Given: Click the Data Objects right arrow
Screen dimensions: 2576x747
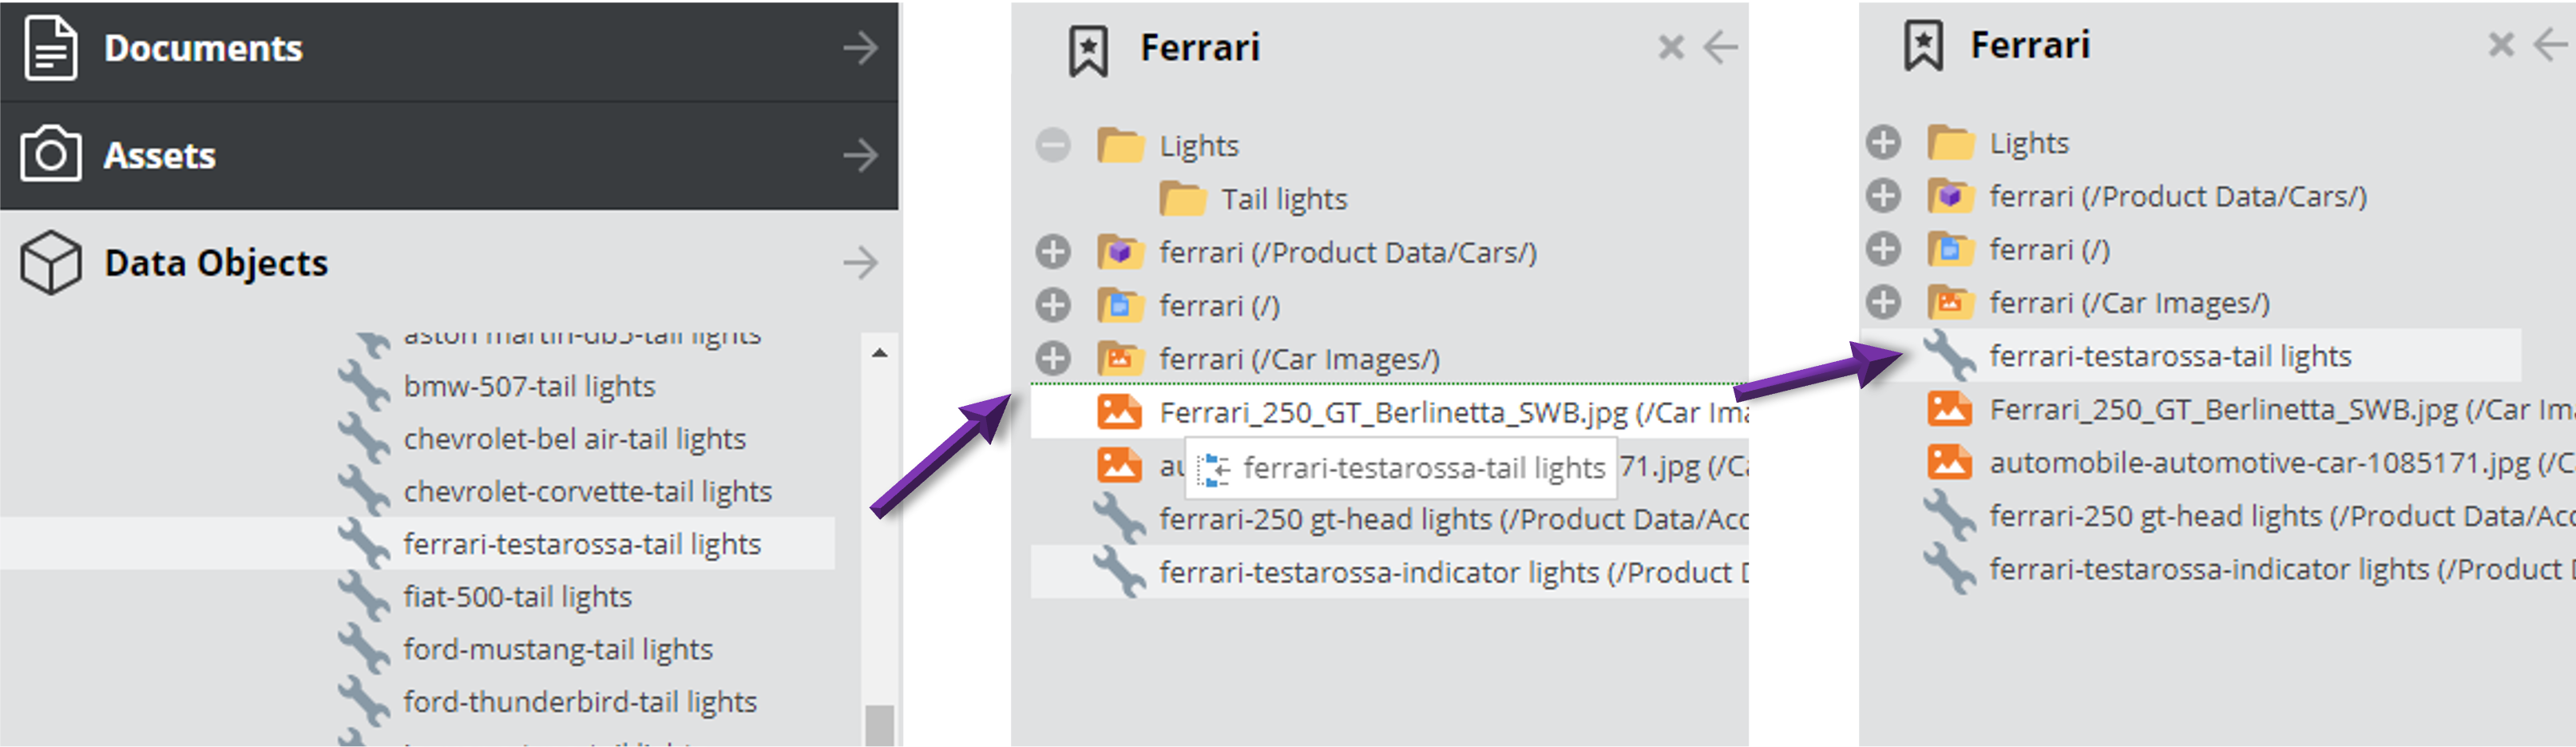Looking at the screenshot, I should pos(860,263).
